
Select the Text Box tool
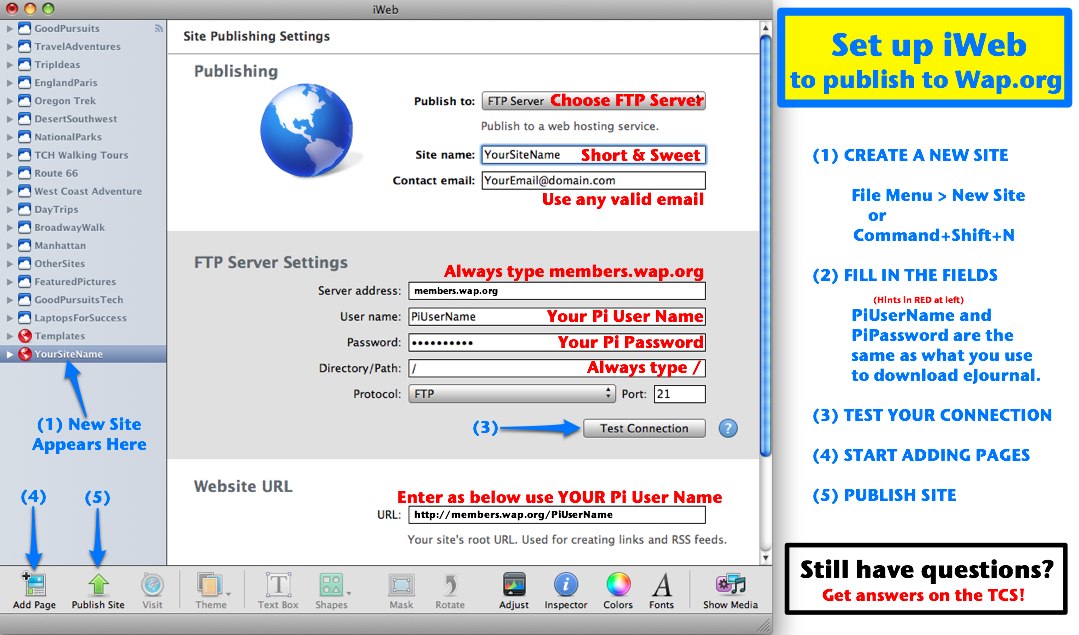click(278, 585)
